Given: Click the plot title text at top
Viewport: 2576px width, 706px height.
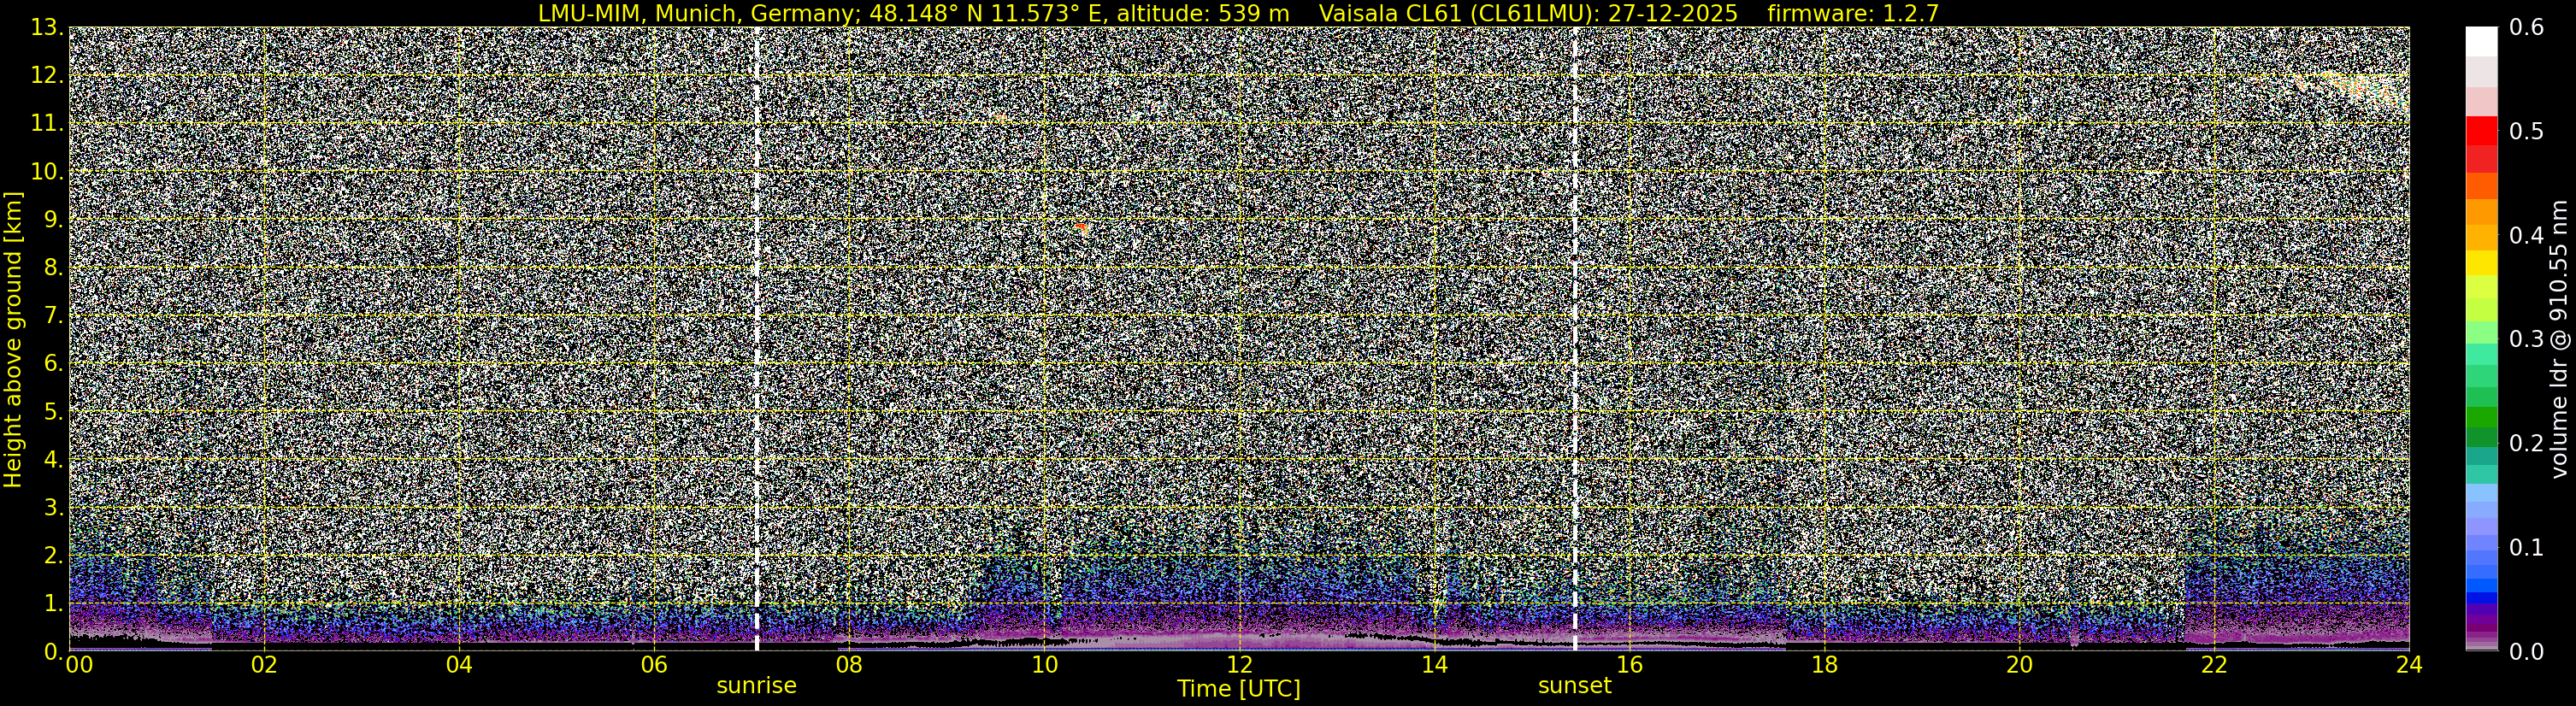Looking at the screenshot, I should pyautogui.click(x=1238, y=13).
